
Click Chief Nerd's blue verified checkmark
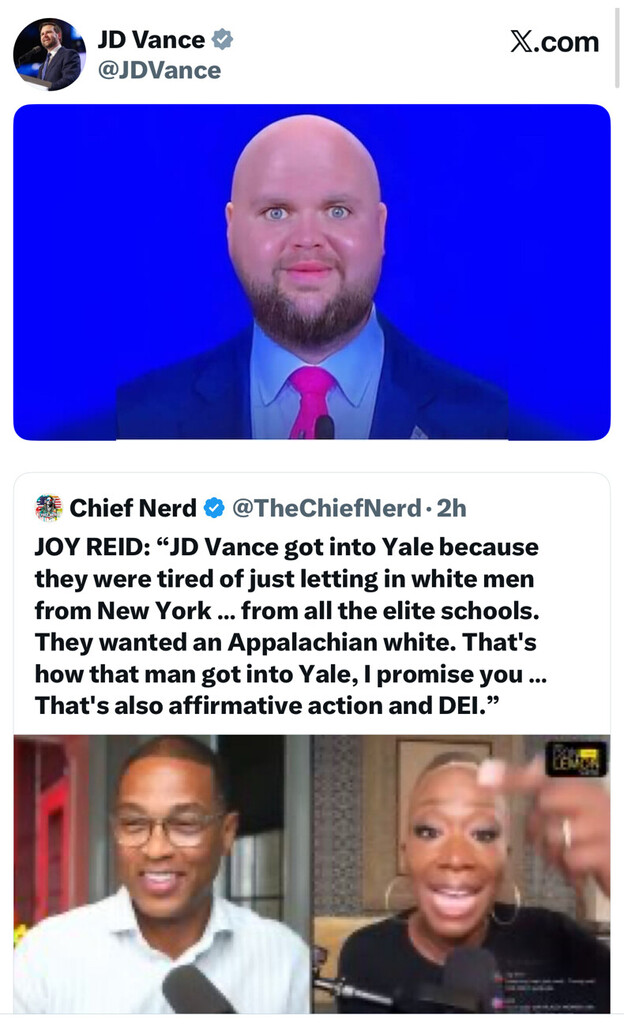tap(214, 508)
